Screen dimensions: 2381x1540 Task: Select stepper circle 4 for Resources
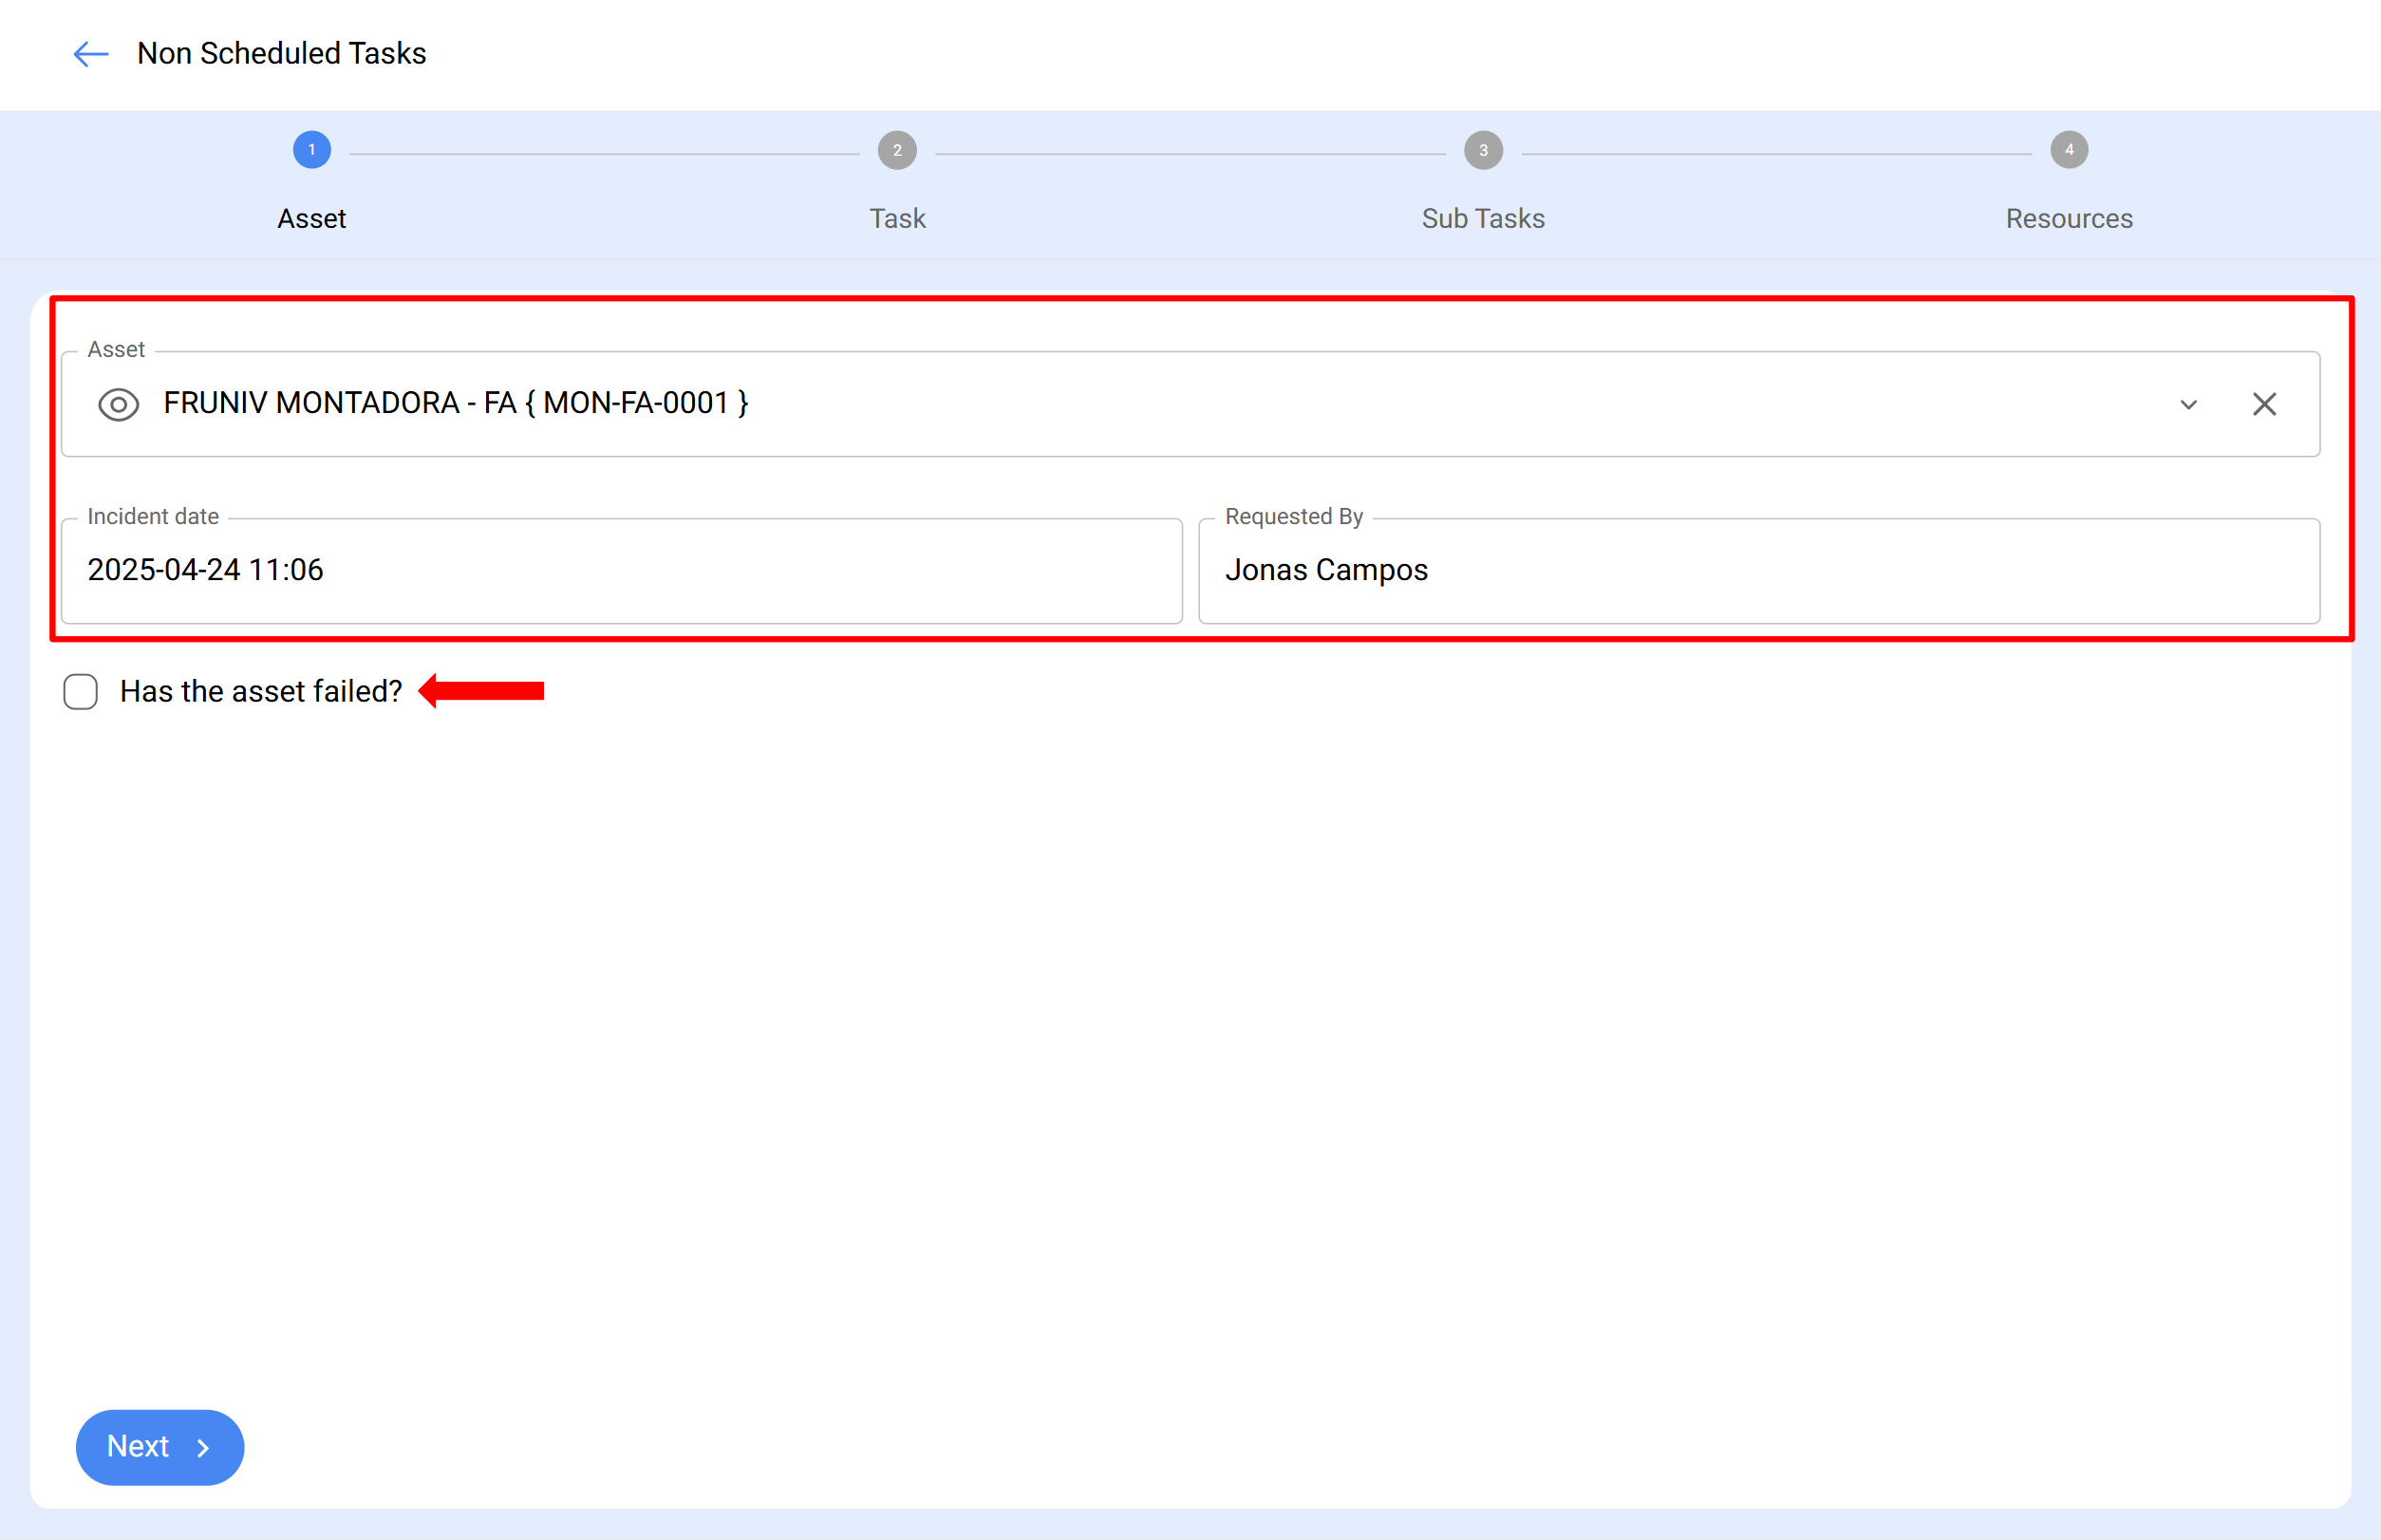[x=2068, y=150]
